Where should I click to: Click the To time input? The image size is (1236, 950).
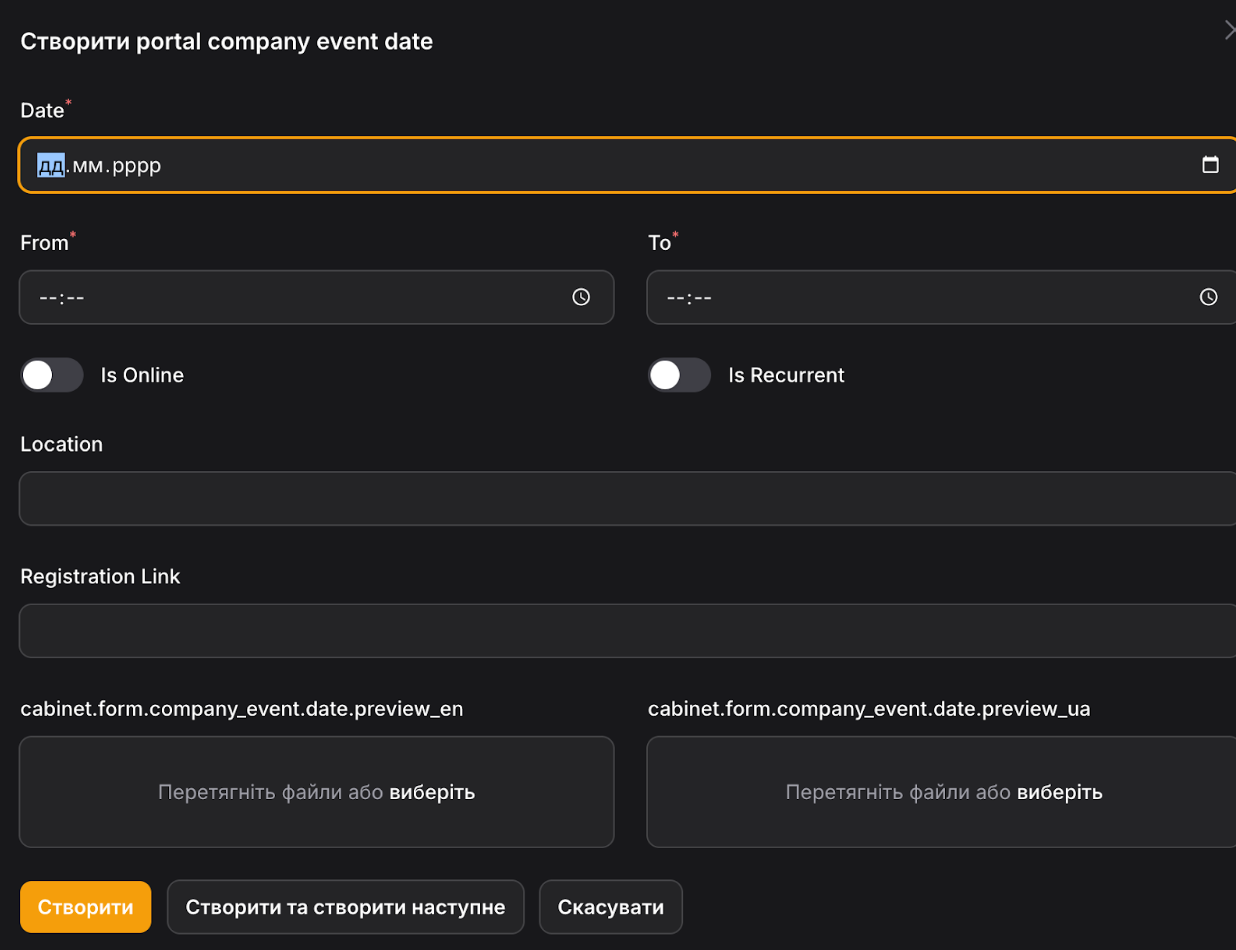click(920, 297)
